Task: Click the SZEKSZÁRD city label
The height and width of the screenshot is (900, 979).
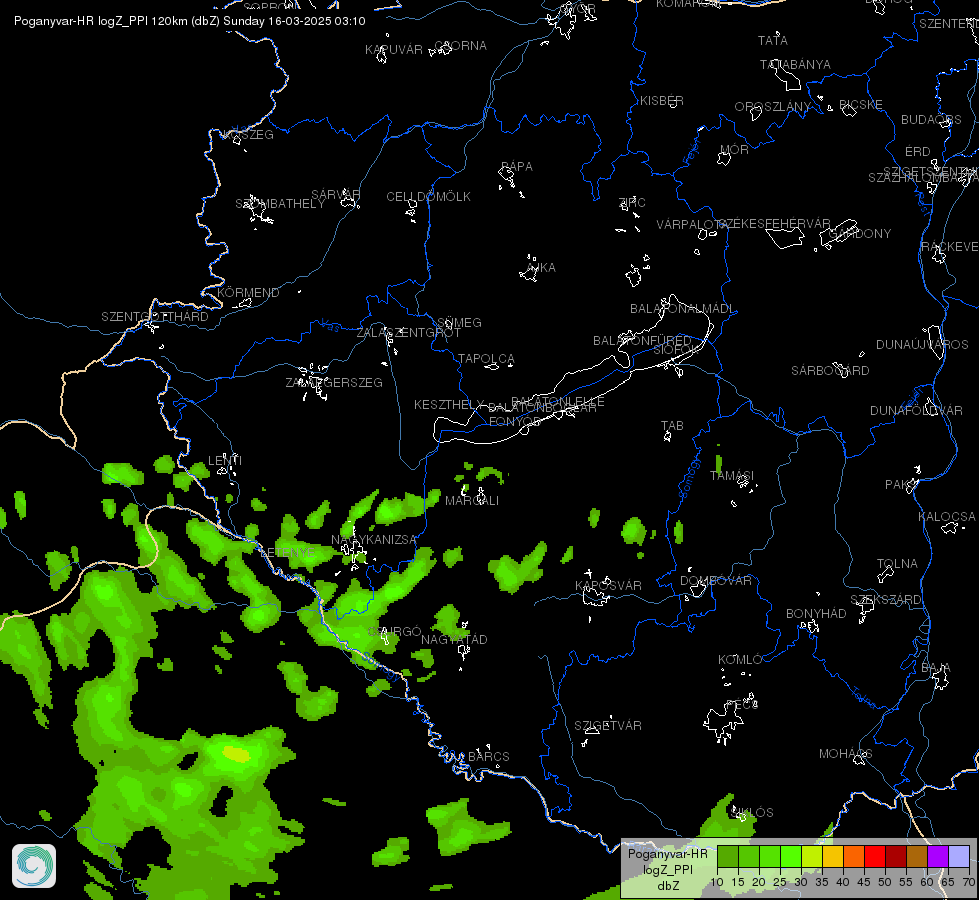Action: 886,600
